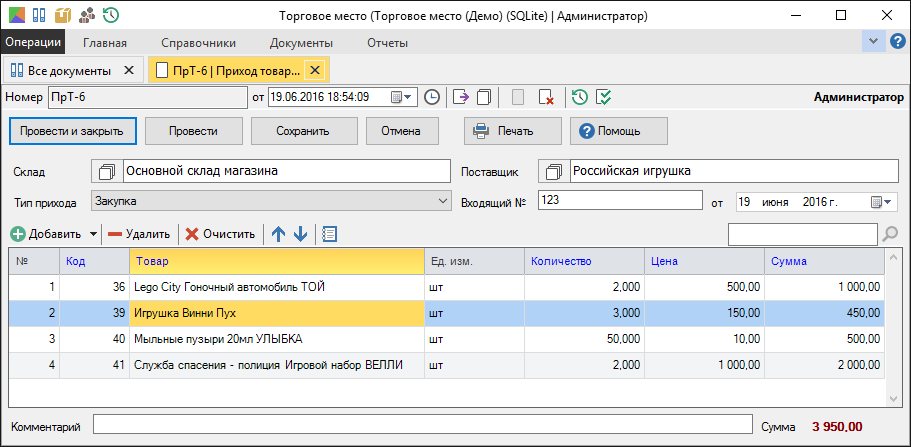Click the Печать button
The height and width of the screenshot is (447, 911).
coord(512,131)
